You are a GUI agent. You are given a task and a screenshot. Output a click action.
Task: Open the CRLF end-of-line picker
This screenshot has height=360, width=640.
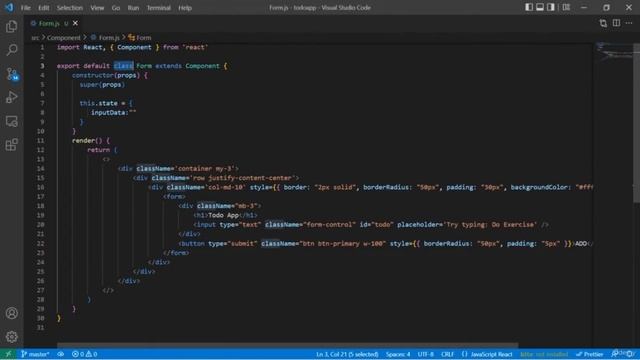[447, 354]
